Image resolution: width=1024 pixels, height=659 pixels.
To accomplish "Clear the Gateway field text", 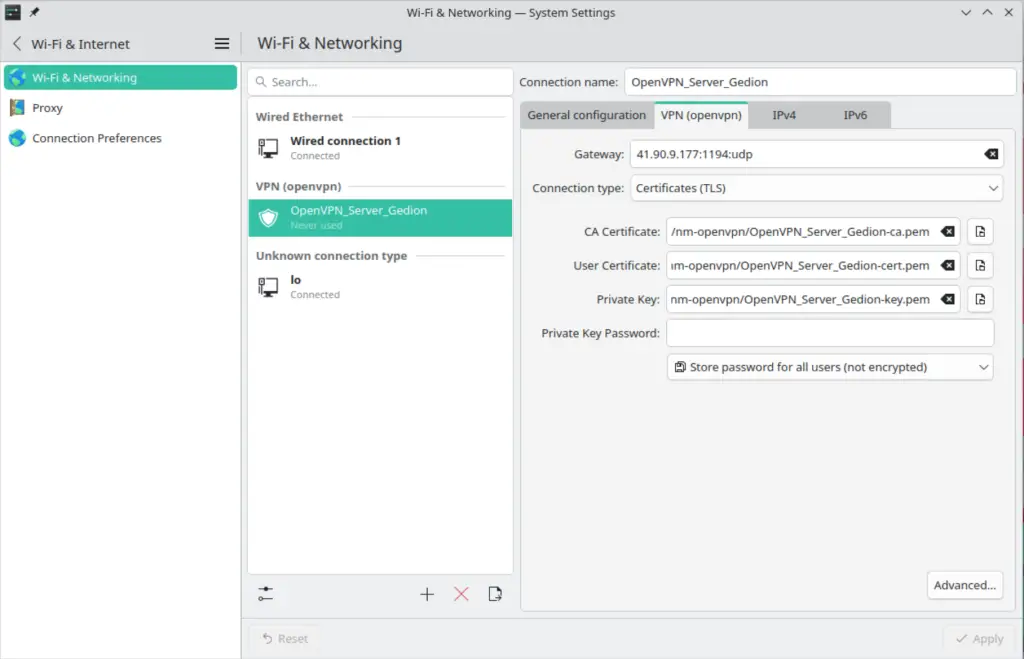I will pos(989,154).
